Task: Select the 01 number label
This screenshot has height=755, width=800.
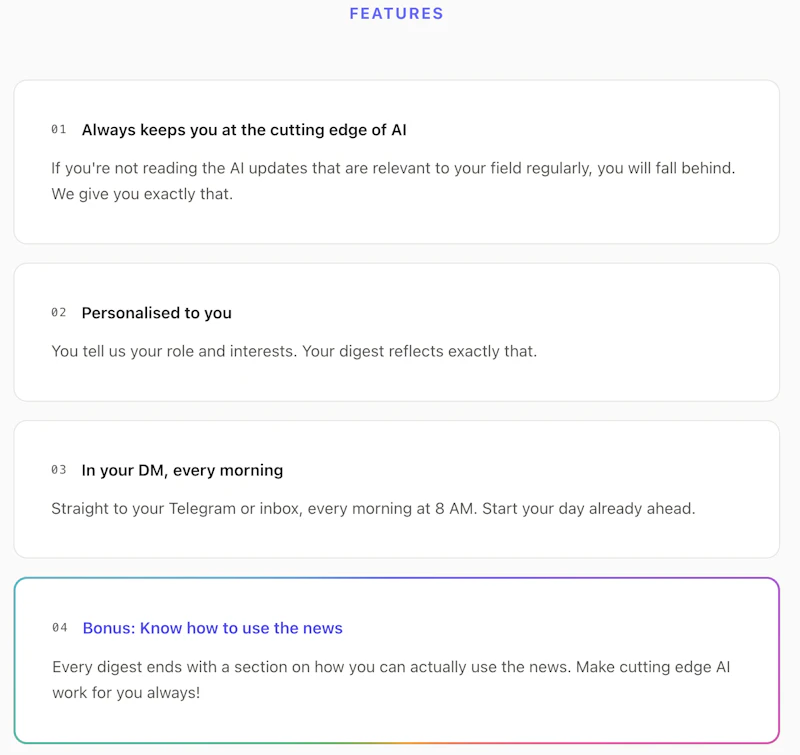Action: [59, 130]
